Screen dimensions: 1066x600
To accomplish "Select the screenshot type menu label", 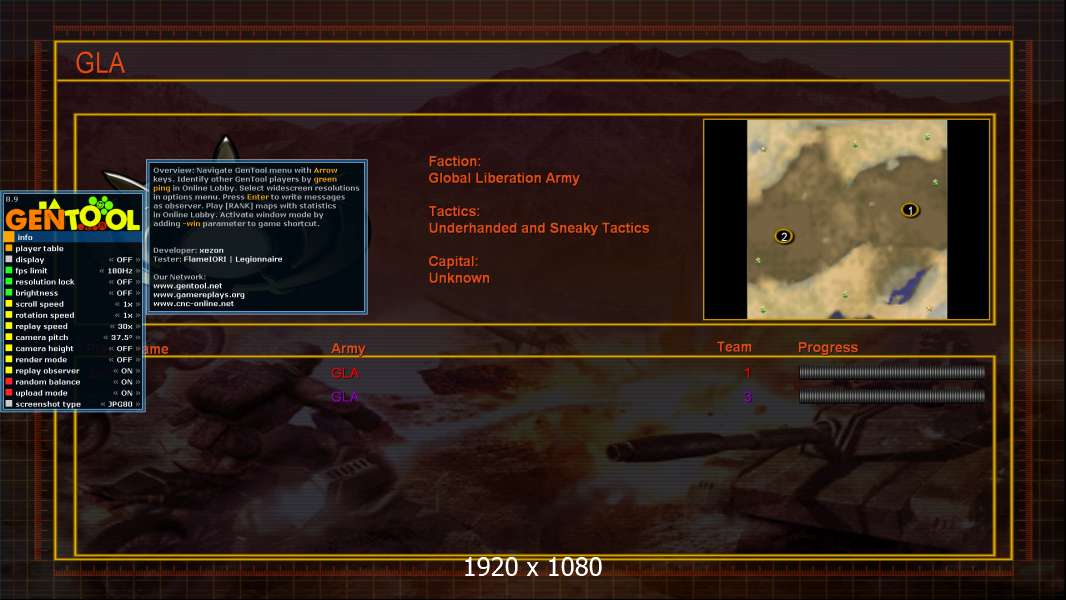I will pos(48,404).
